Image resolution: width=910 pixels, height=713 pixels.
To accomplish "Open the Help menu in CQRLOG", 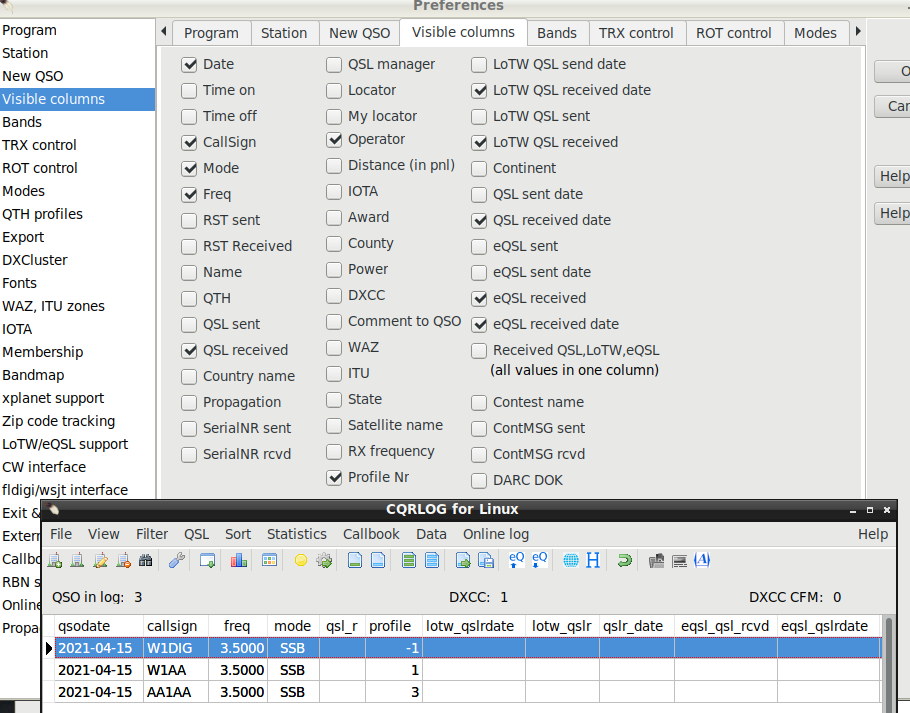I will click(x=873, y=534).
